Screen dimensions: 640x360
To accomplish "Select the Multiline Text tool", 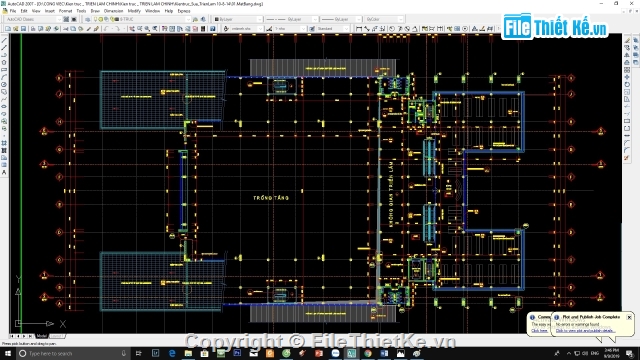I will pos(4,172).
